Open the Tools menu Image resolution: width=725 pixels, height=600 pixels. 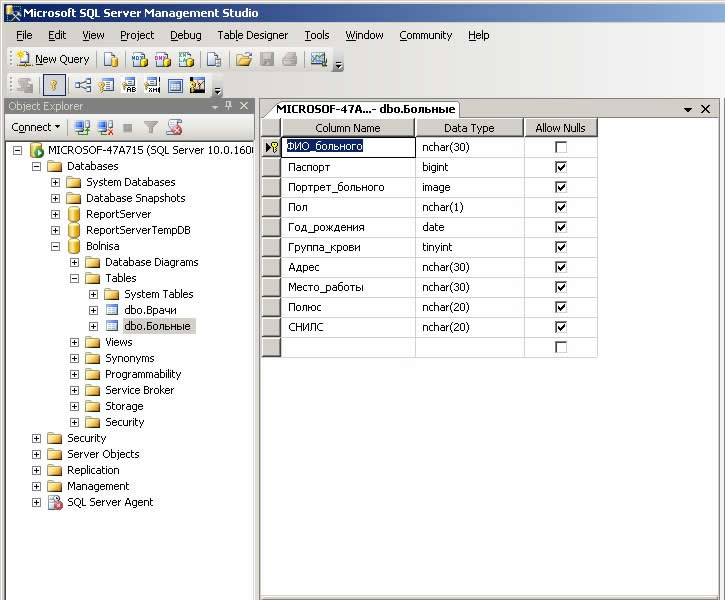[x=317, y=36]
